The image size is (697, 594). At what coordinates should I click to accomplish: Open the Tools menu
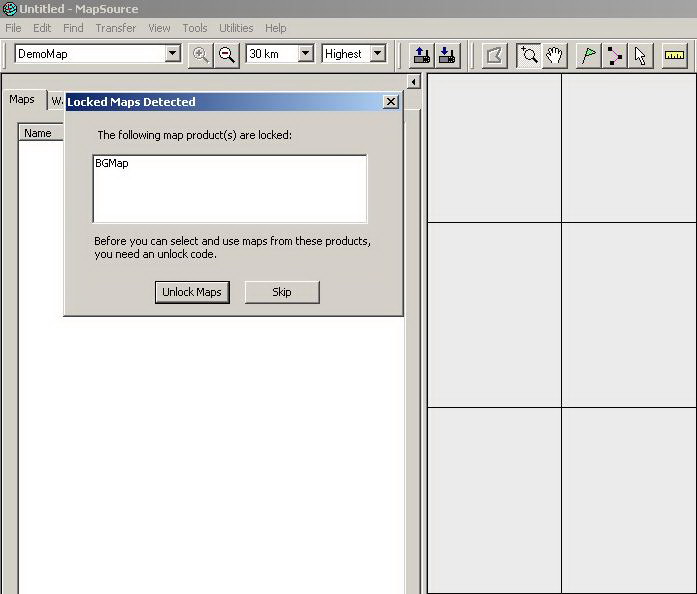195,28
